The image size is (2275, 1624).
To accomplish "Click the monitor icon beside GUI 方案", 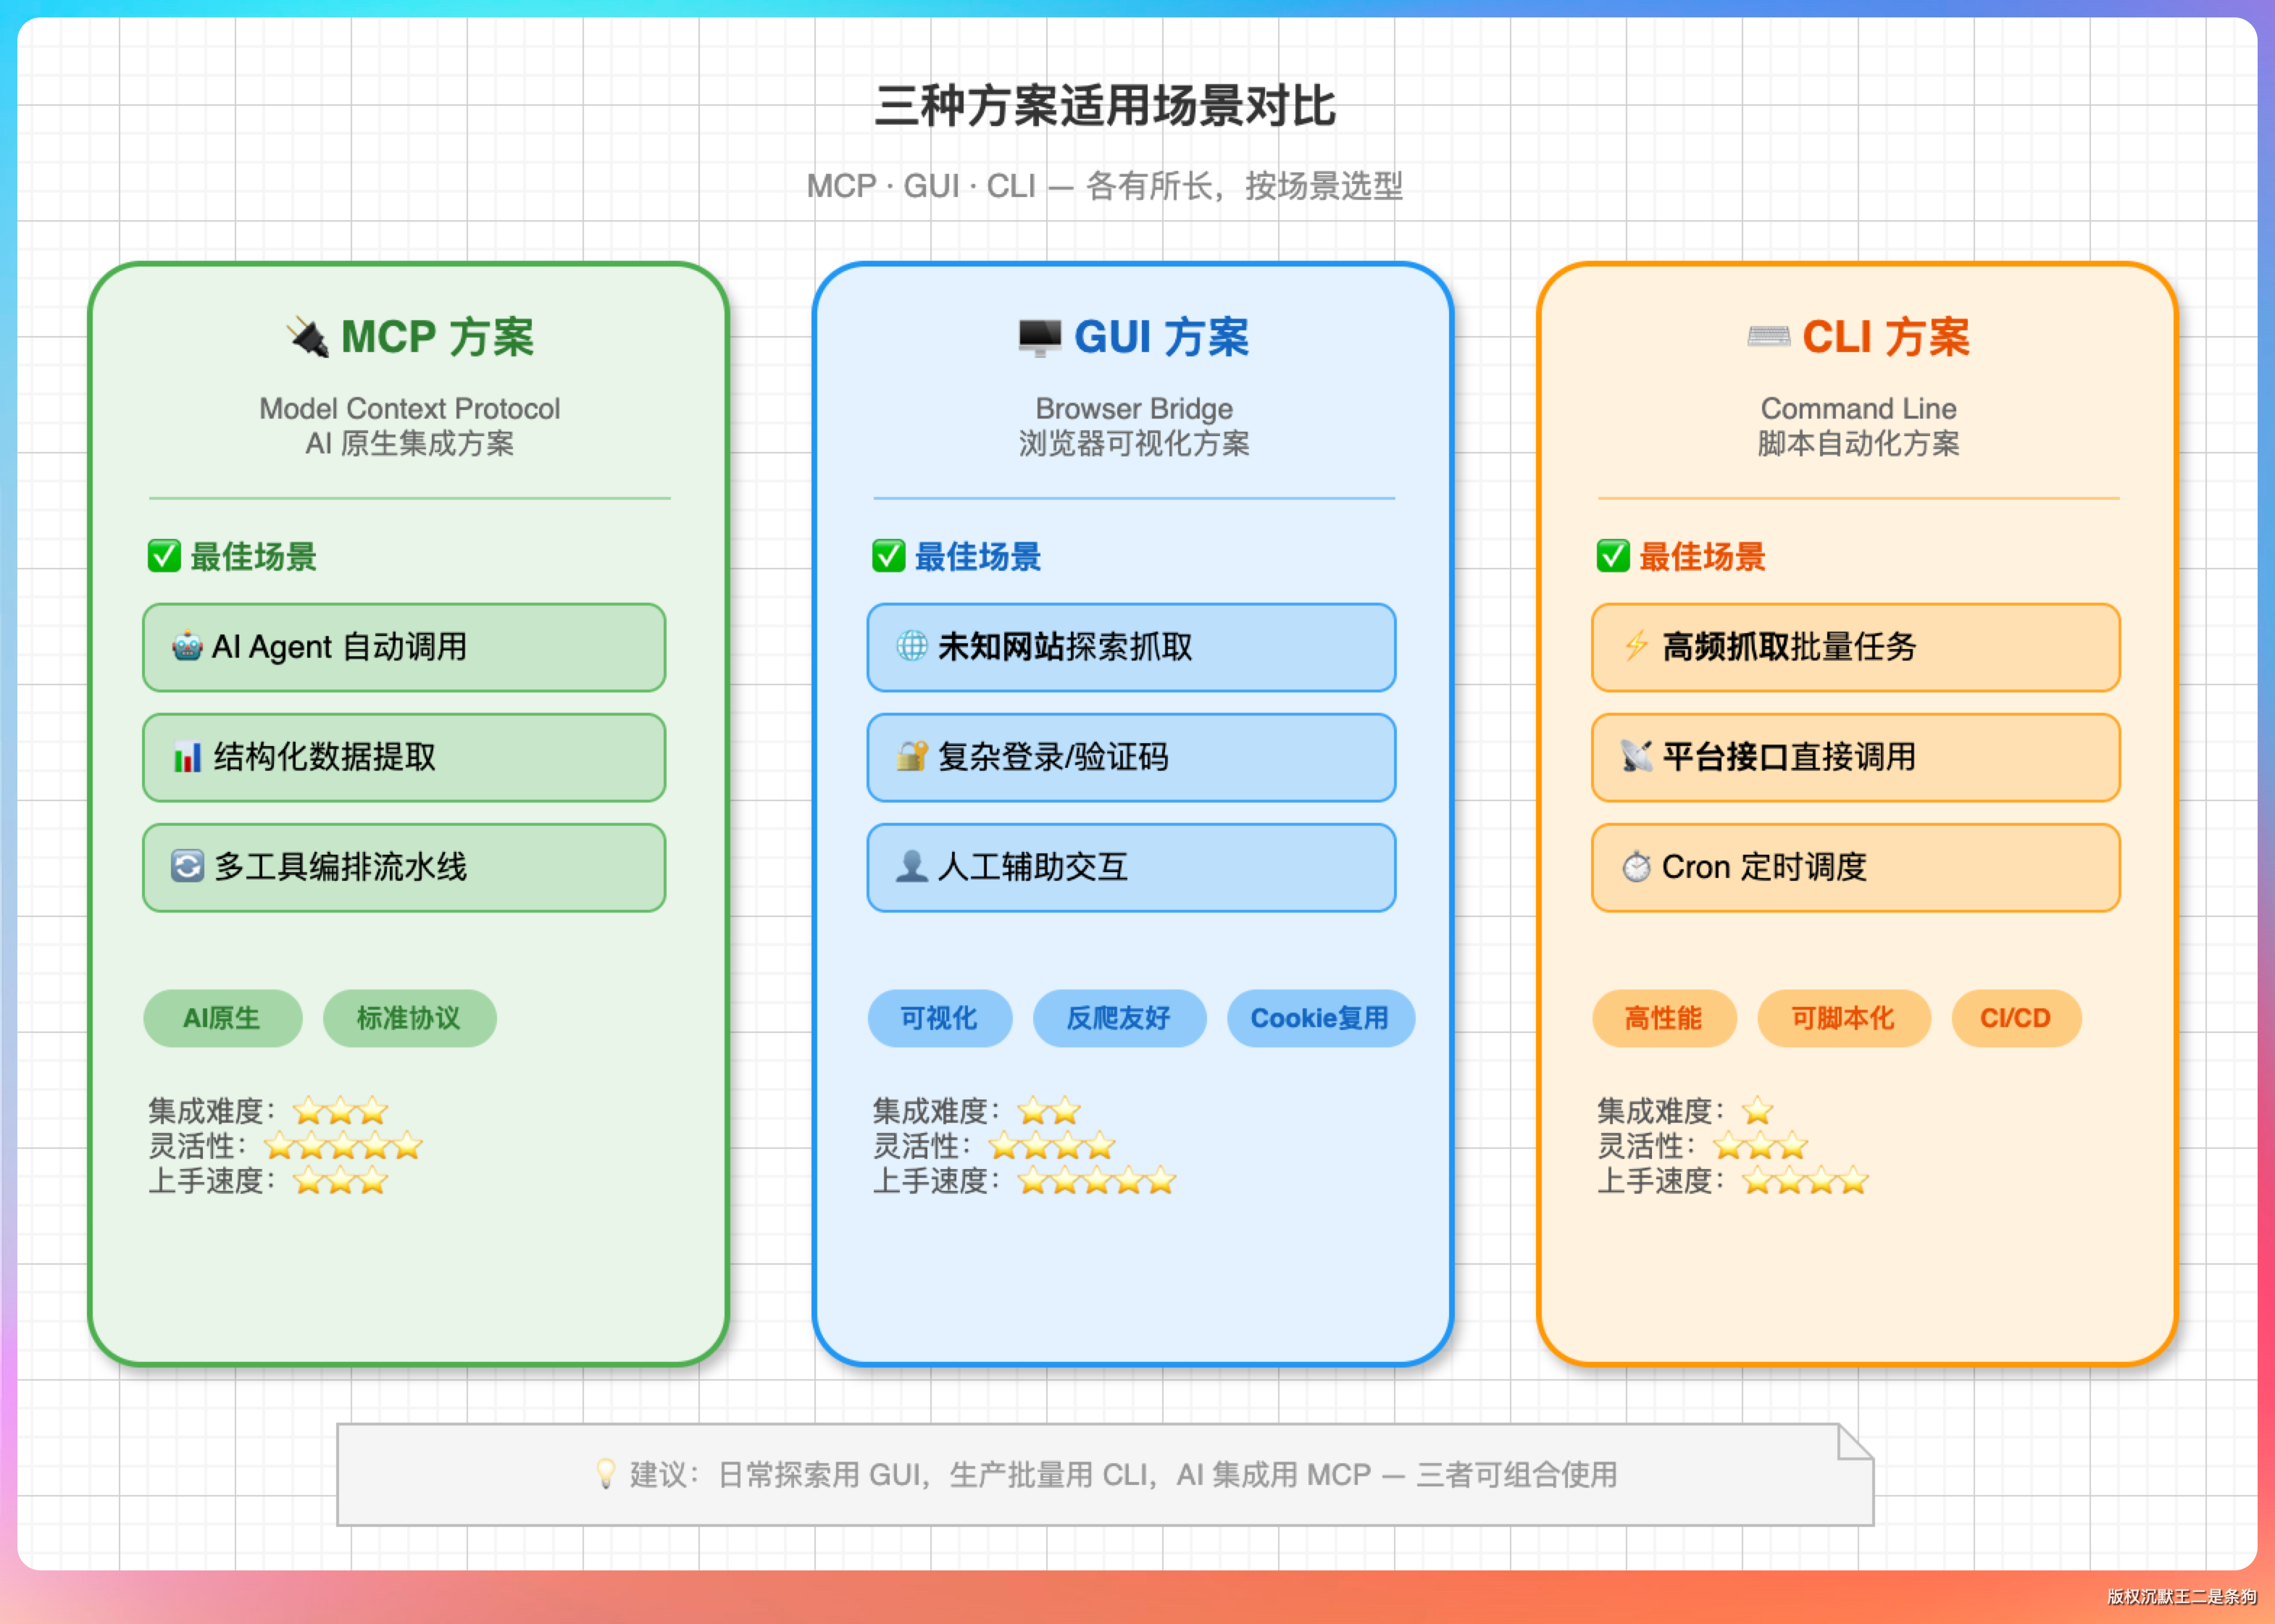I will (x=1039, y=337).
